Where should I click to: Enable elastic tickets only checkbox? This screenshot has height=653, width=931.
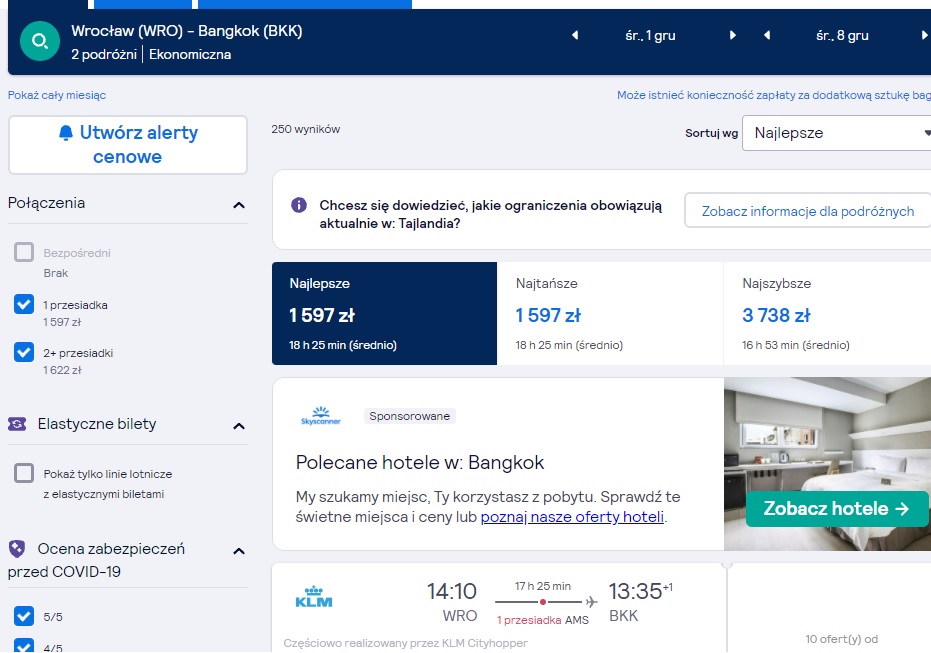coord(24,474)
